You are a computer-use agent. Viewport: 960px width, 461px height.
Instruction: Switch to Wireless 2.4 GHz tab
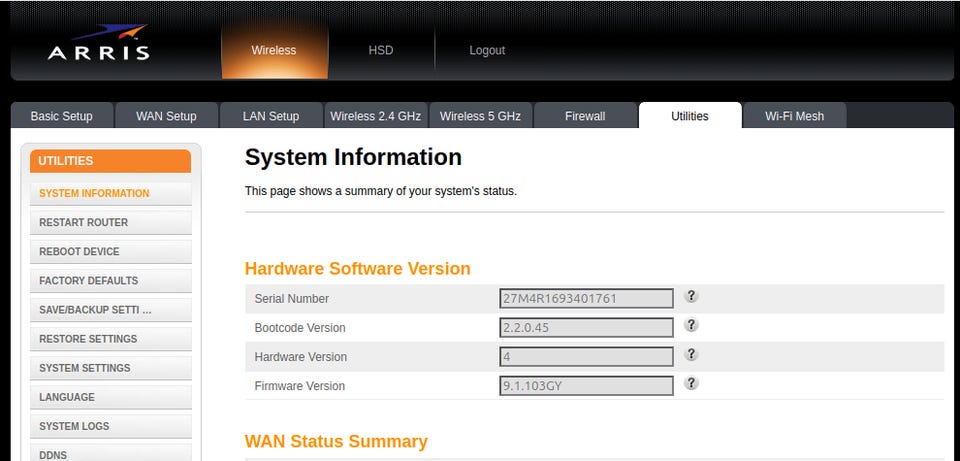(x=376, y=116)
